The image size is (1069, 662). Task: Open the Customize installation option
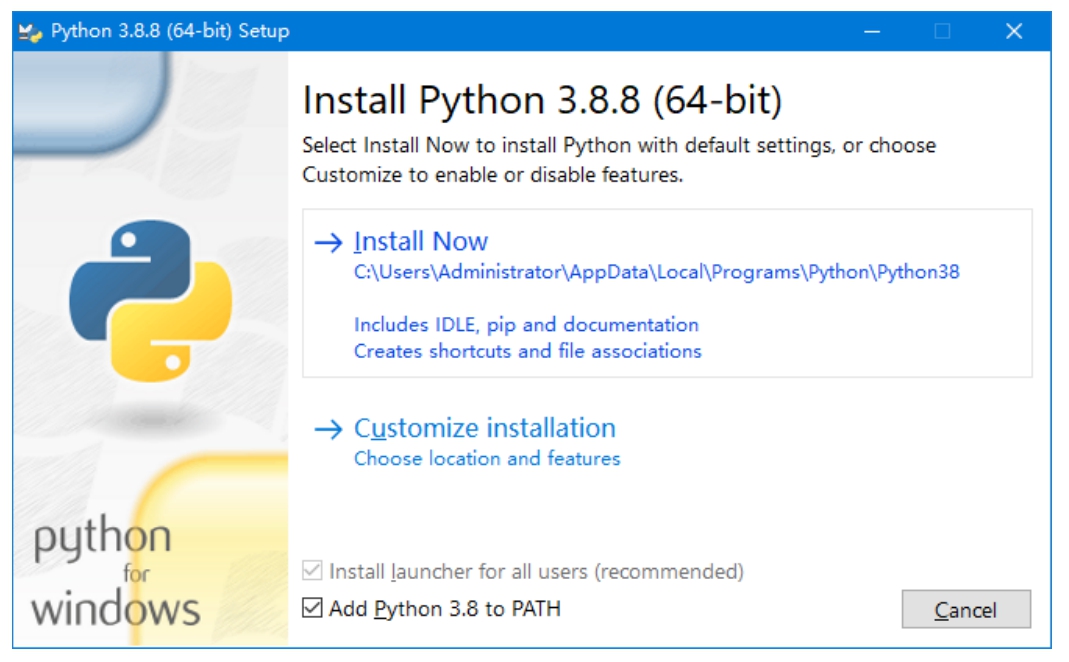coord(485,428)
